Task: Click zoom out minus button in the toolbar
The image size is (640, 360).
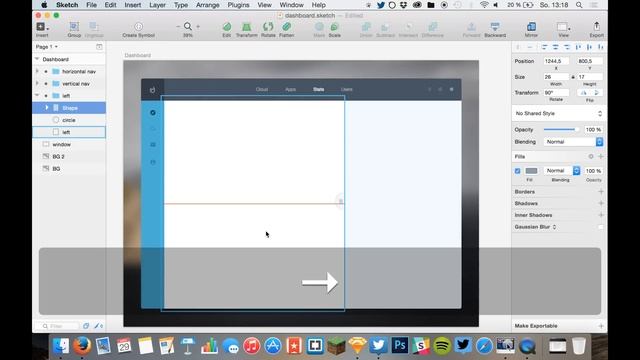Action: coord(178,27)
